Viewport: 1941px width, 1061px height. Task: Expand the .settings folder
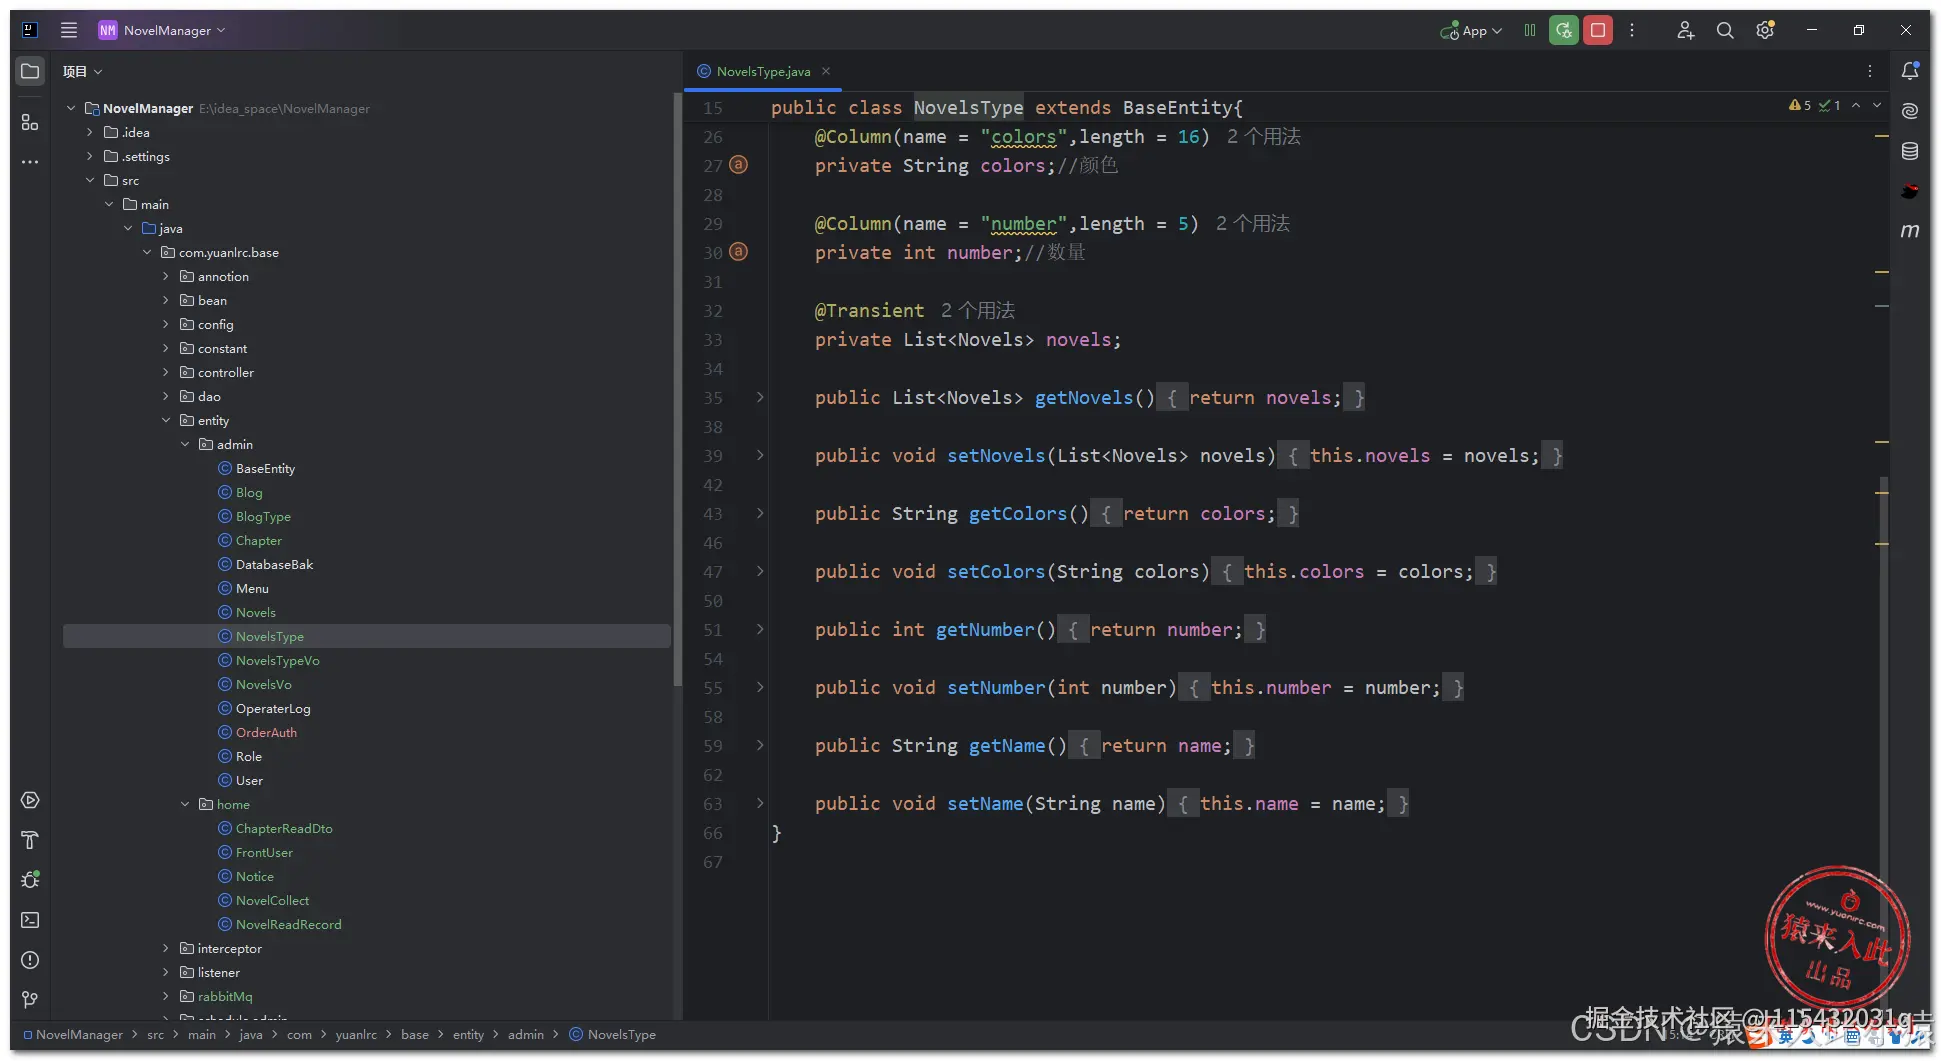coord(90,156)
